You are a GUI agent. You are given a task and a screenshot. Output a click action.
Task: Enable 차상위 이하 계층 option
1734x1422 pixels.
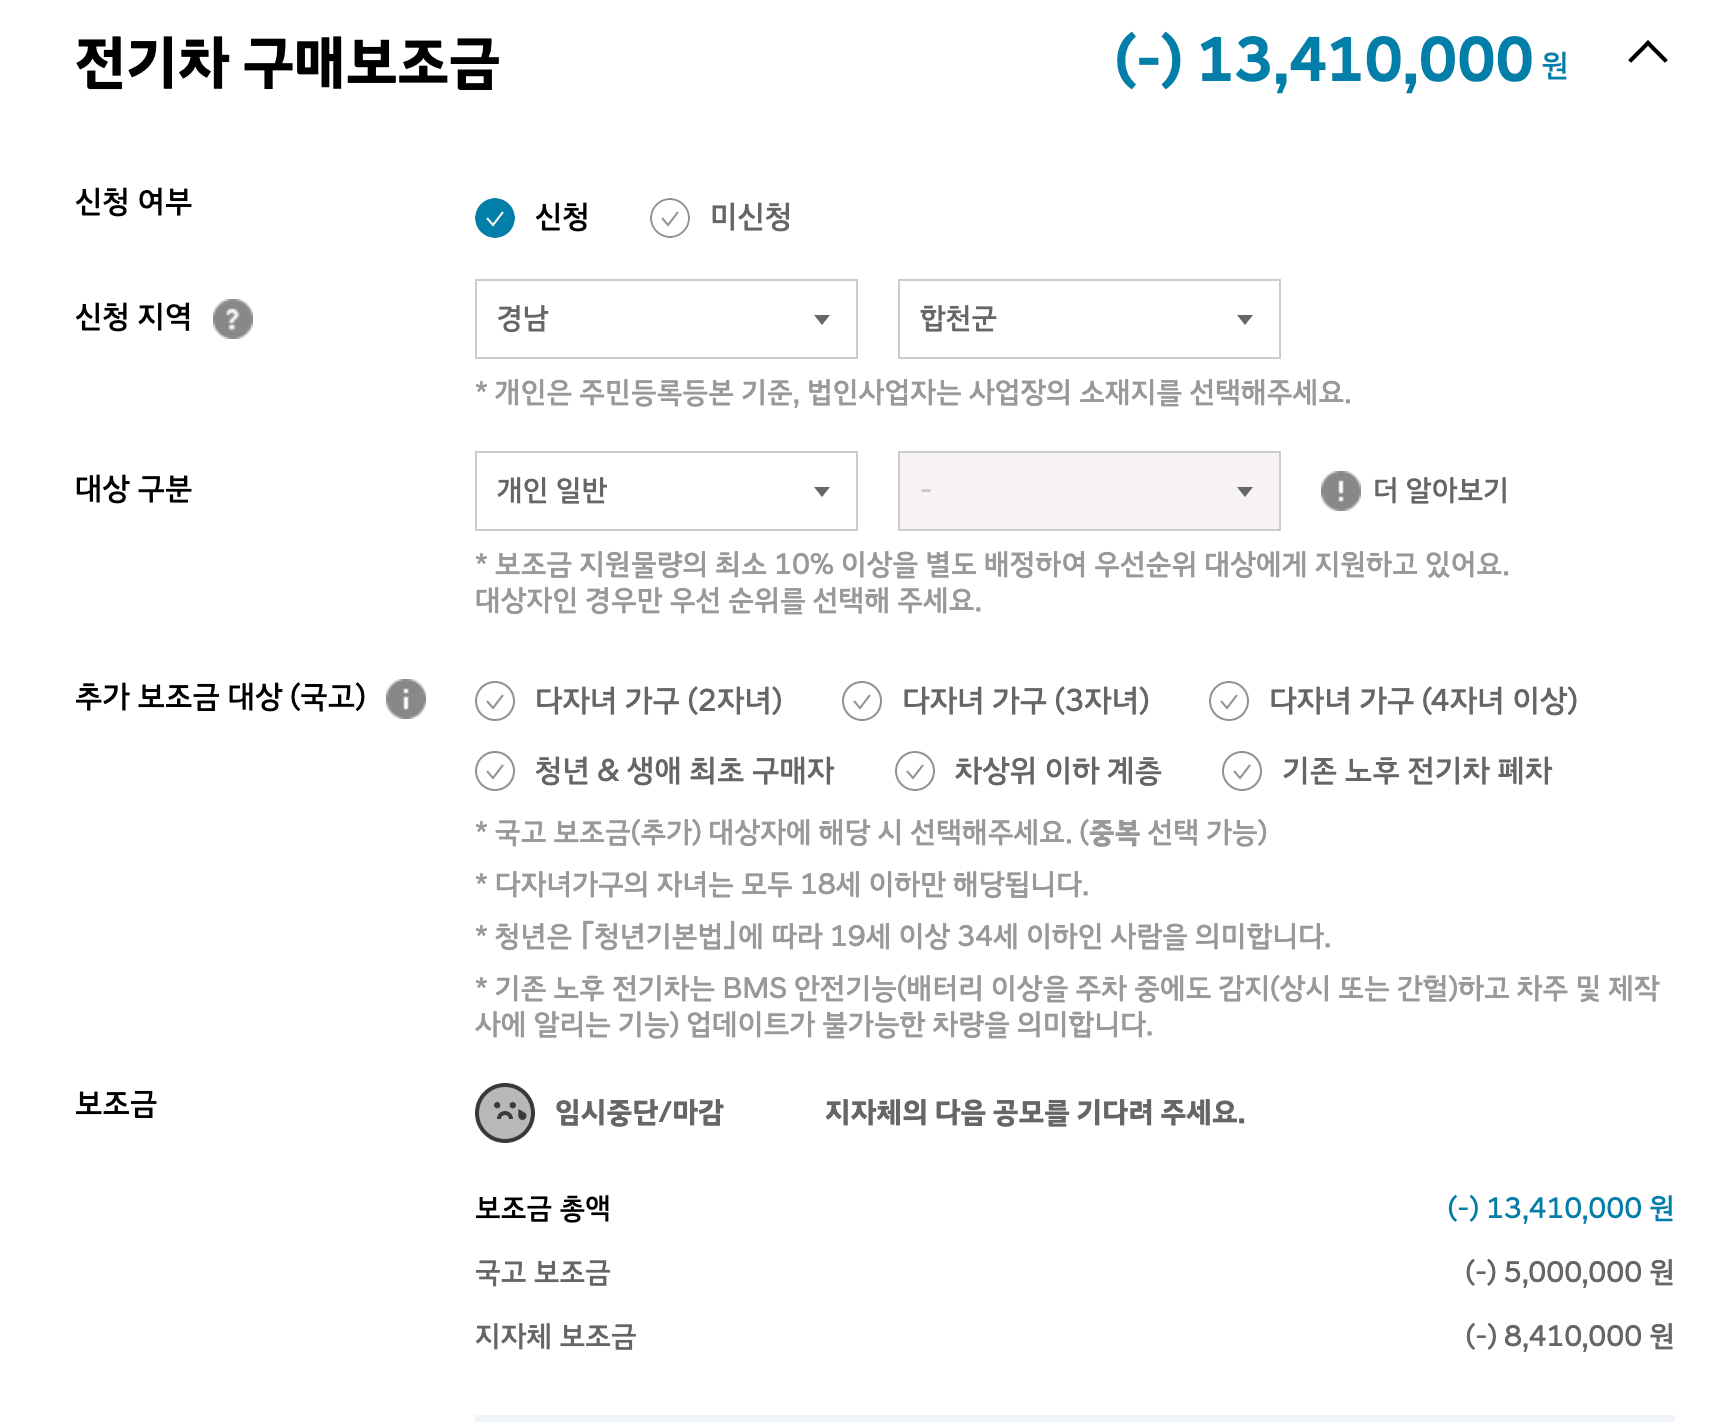(x=915, y=771)
